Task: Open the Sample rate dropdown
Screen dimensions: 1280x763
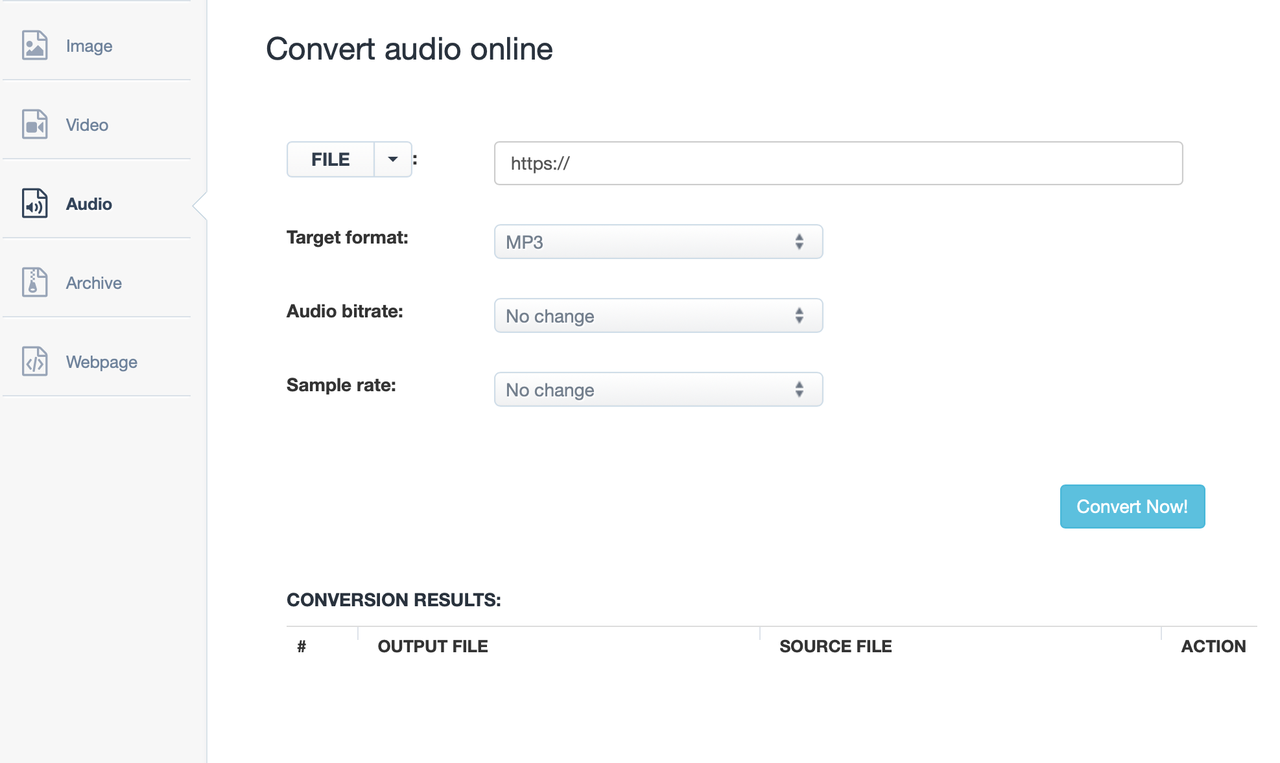Action: pos(658,389)
